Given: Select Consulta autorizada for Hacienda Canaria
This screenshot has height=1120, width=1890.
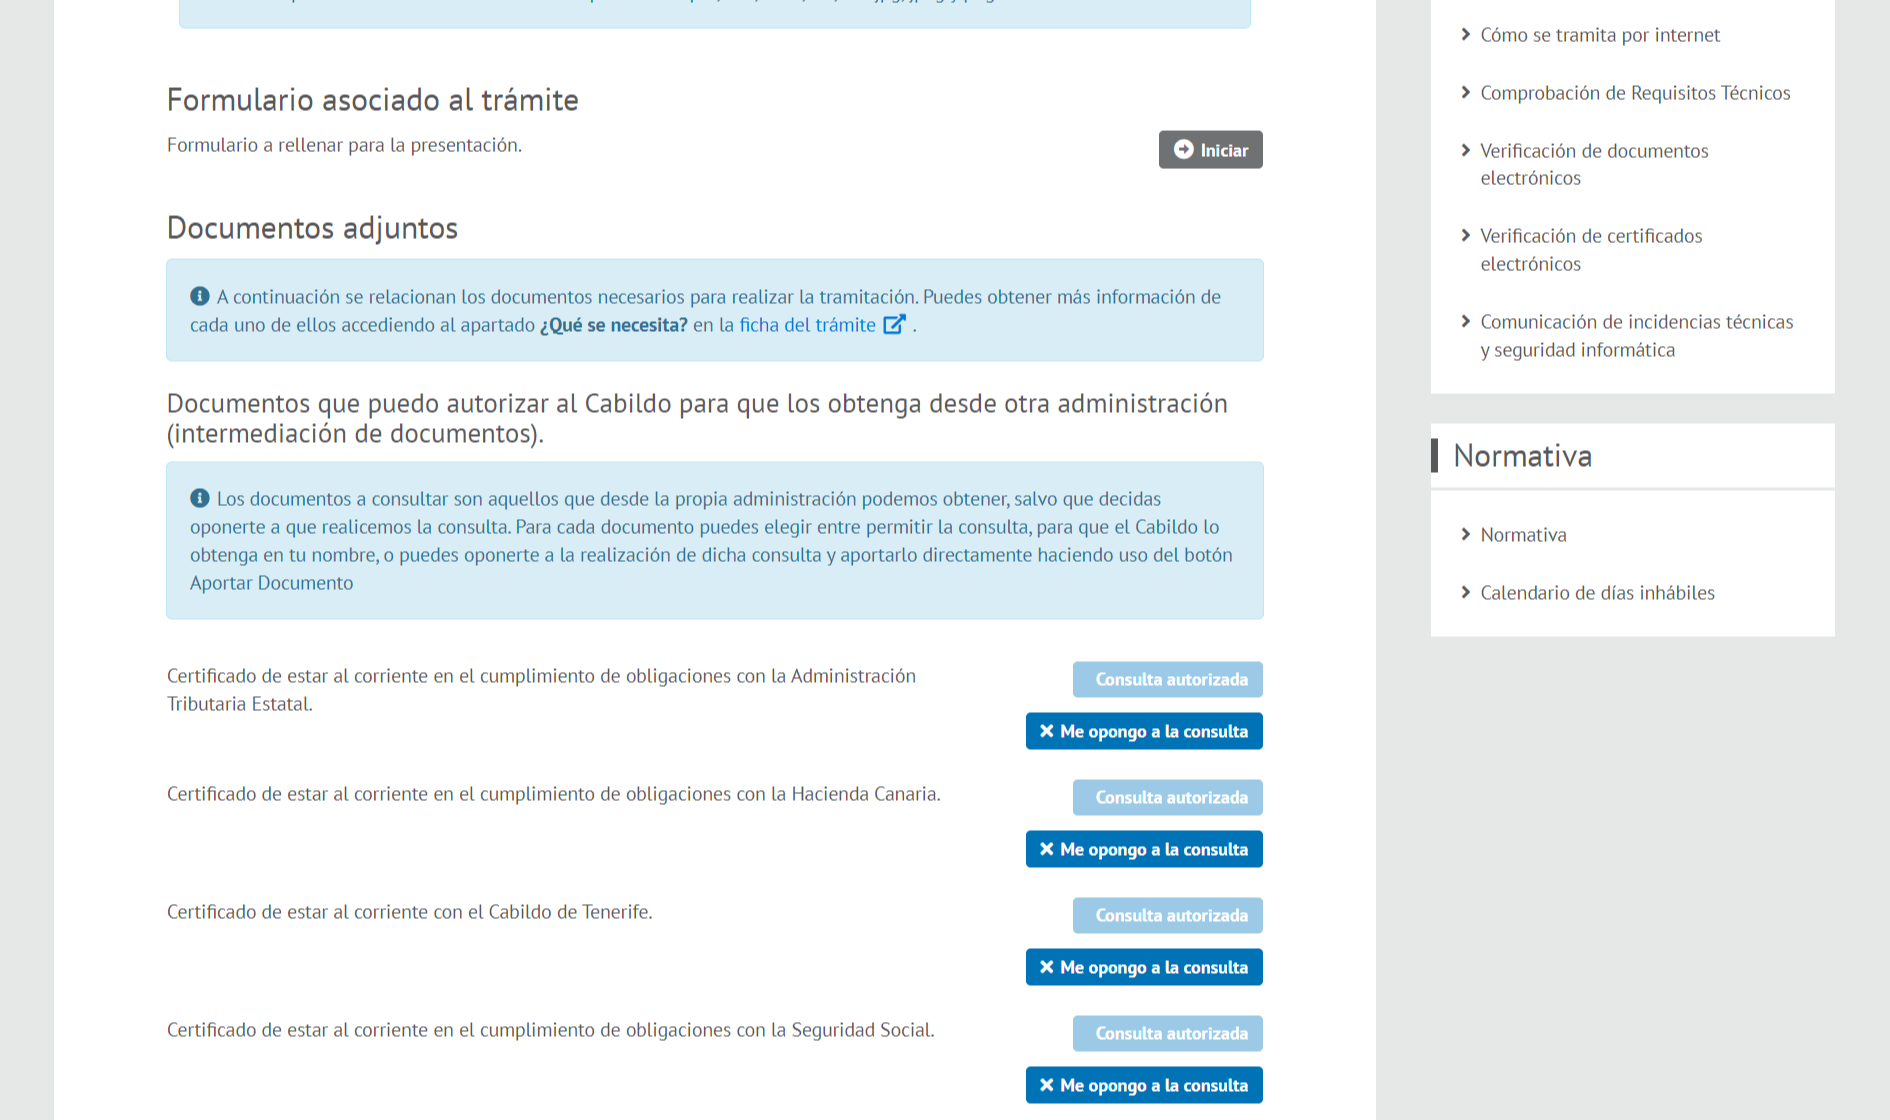Looking at the screenshot, I should 1168,798.
